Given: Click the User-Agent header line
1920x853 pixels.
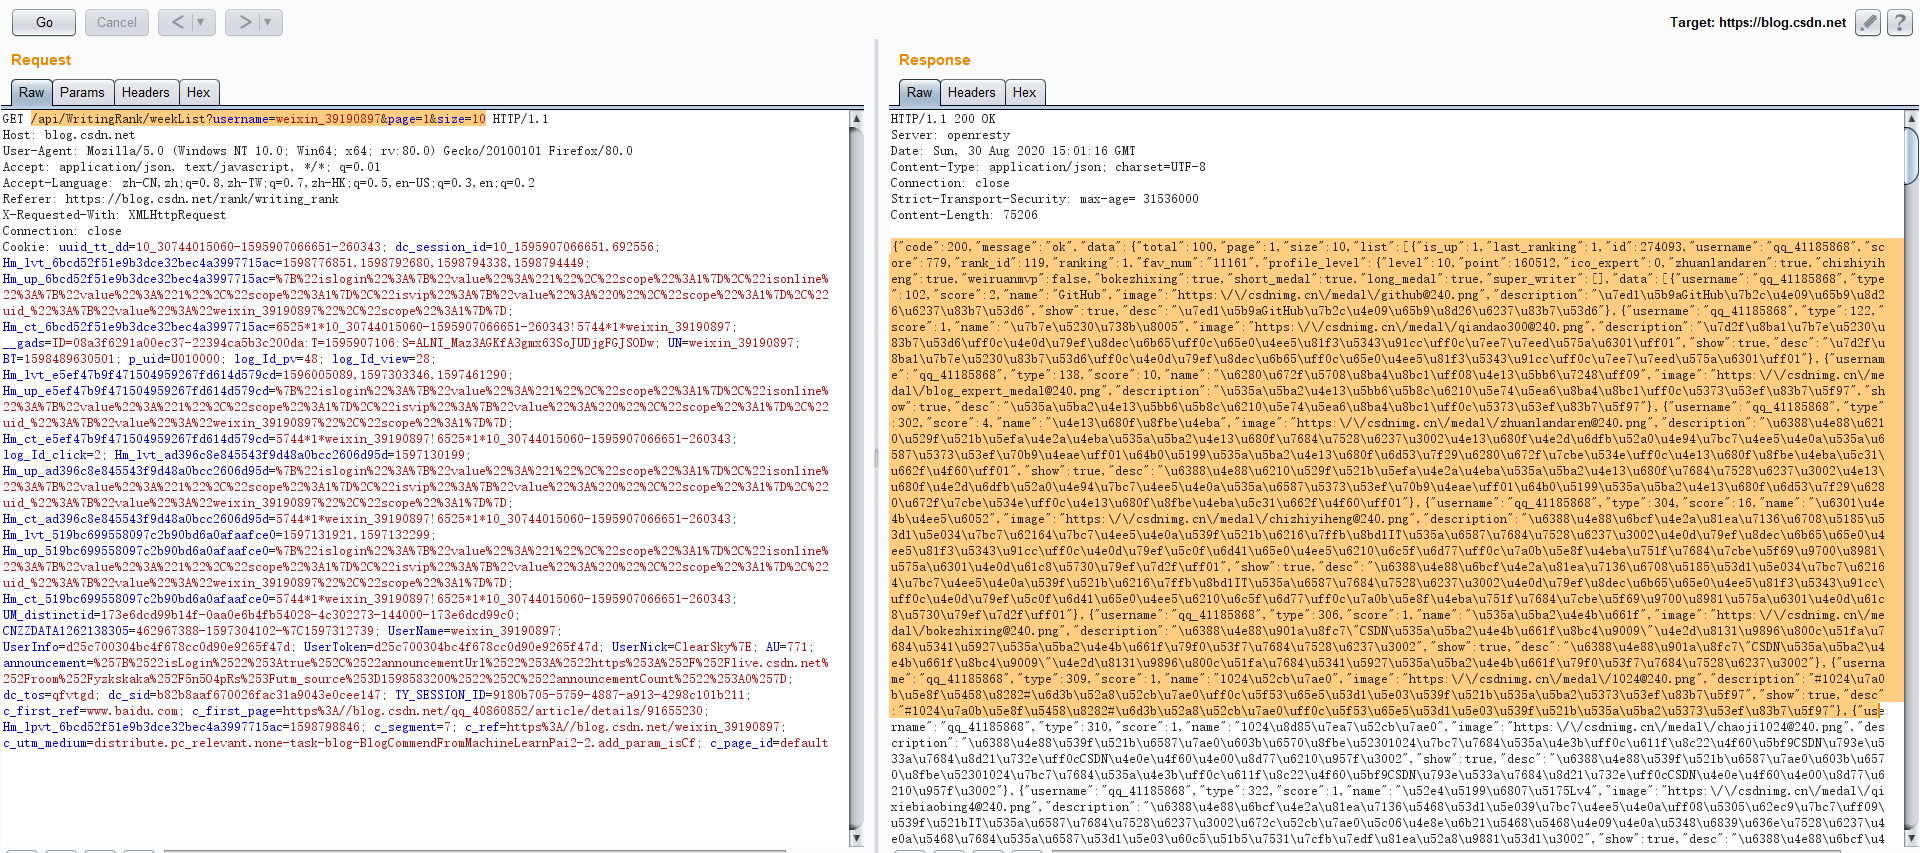Looking at the screenshot, I should tap(318, 151).
